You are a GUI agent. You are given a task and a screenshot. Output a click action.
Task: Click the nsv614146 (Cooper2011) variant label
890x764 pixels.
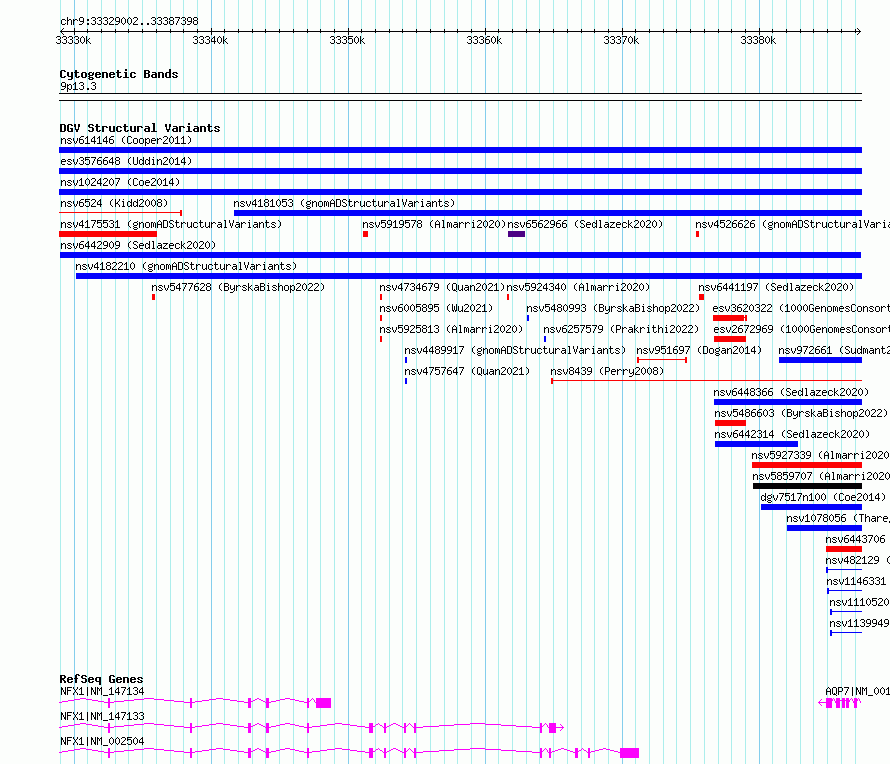(x=126, y=140)
